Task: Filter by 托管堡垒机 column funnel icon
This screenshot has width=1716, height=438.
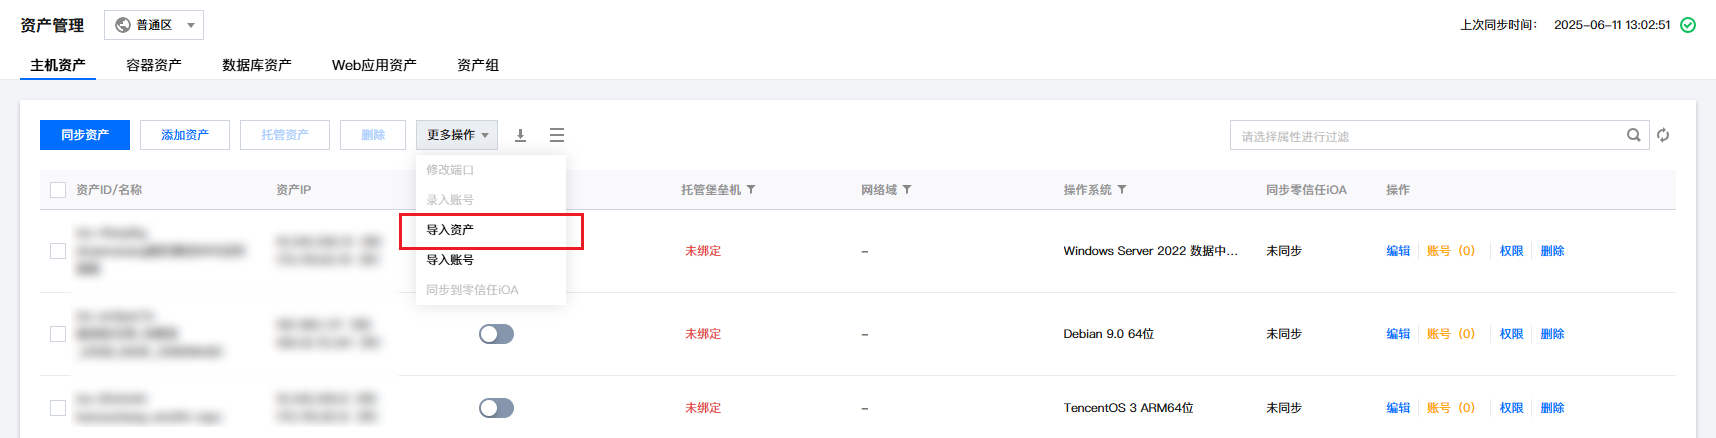Action: [751, 190]
